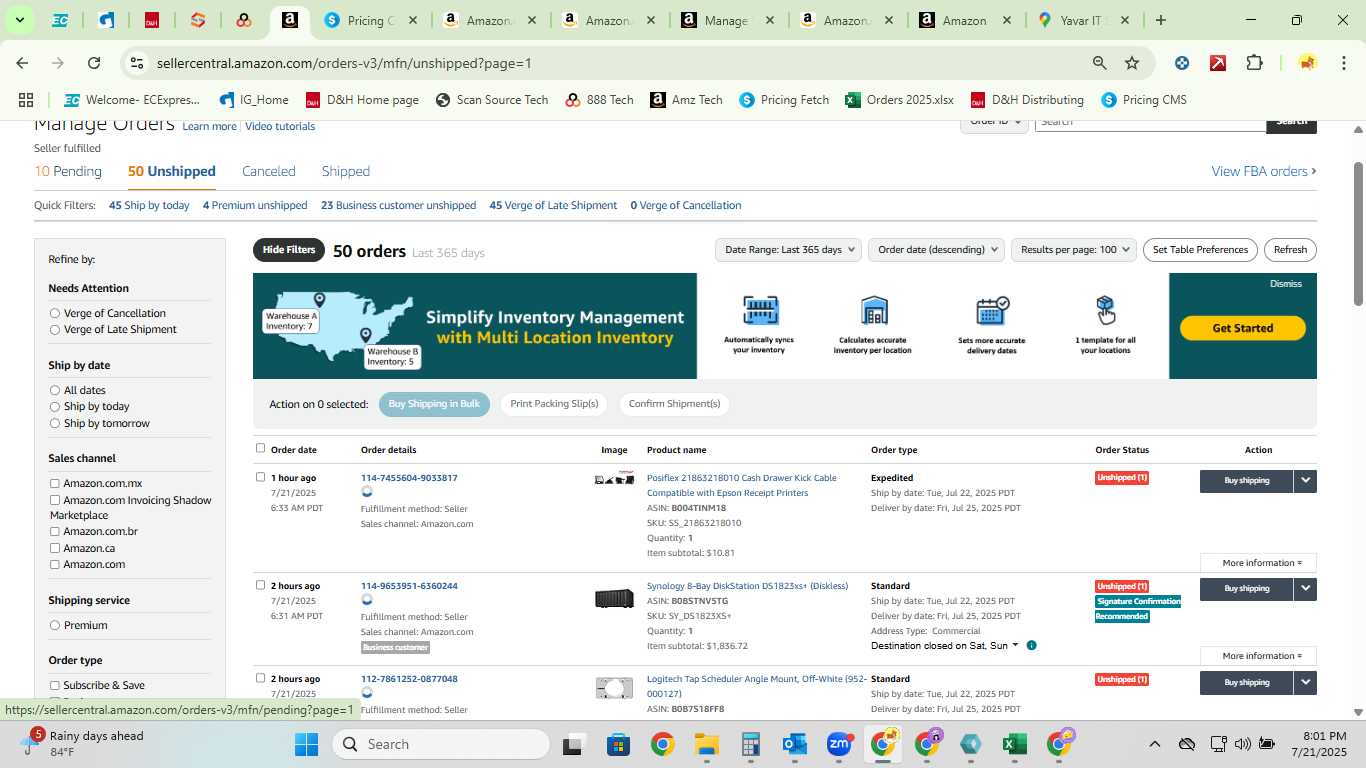Open the browser zoom magnifier icon
The width and height of the screenshot is (1366, 768).
[1099, 63]
